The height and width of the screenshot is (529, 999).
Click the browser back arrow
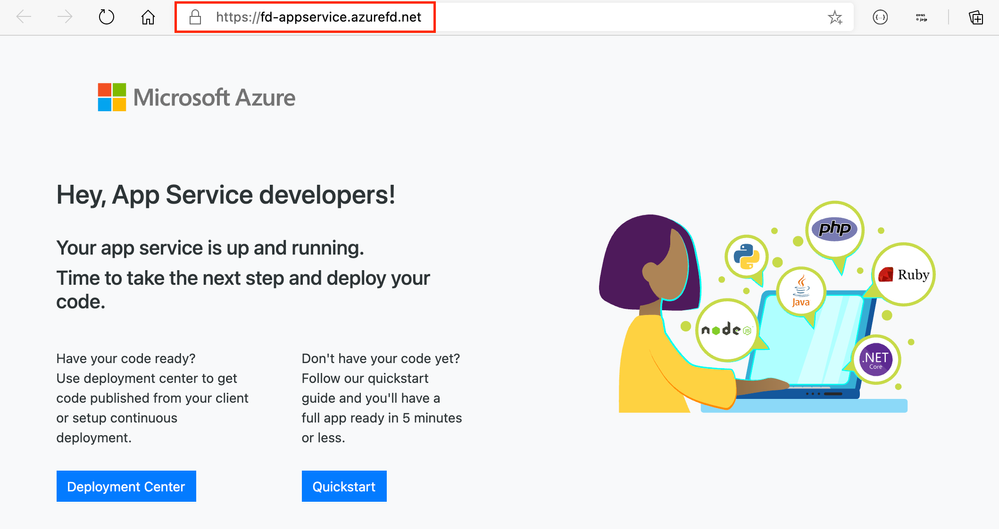pos(24,17)
